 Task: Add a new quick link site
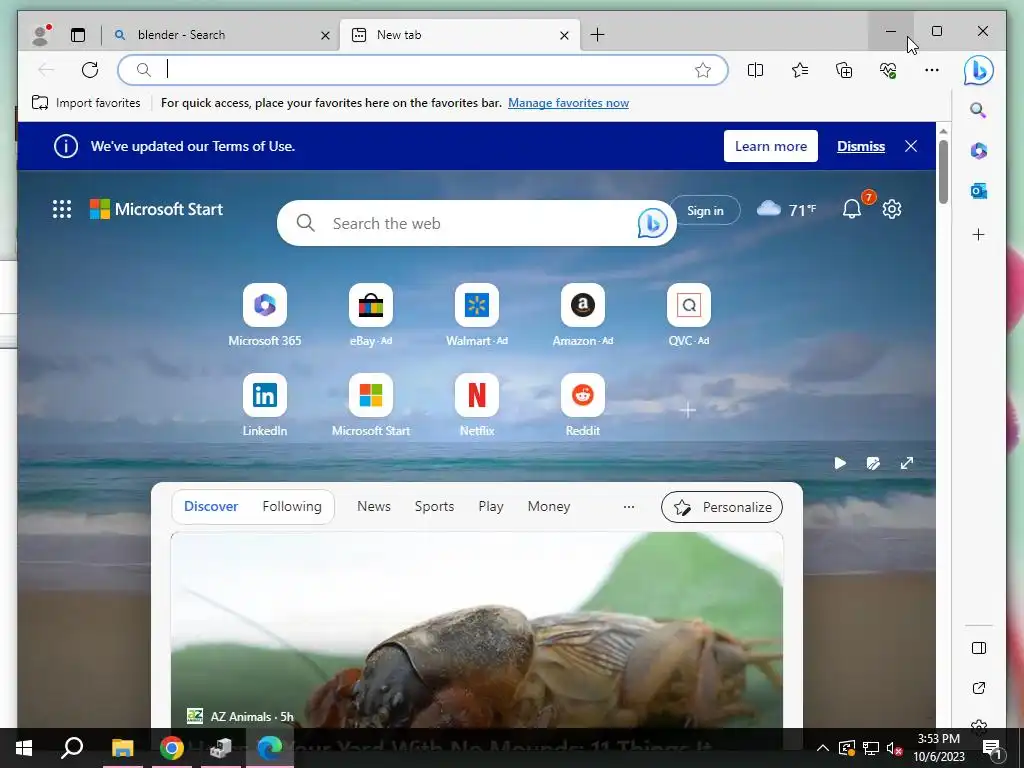(x=688, y=410)
